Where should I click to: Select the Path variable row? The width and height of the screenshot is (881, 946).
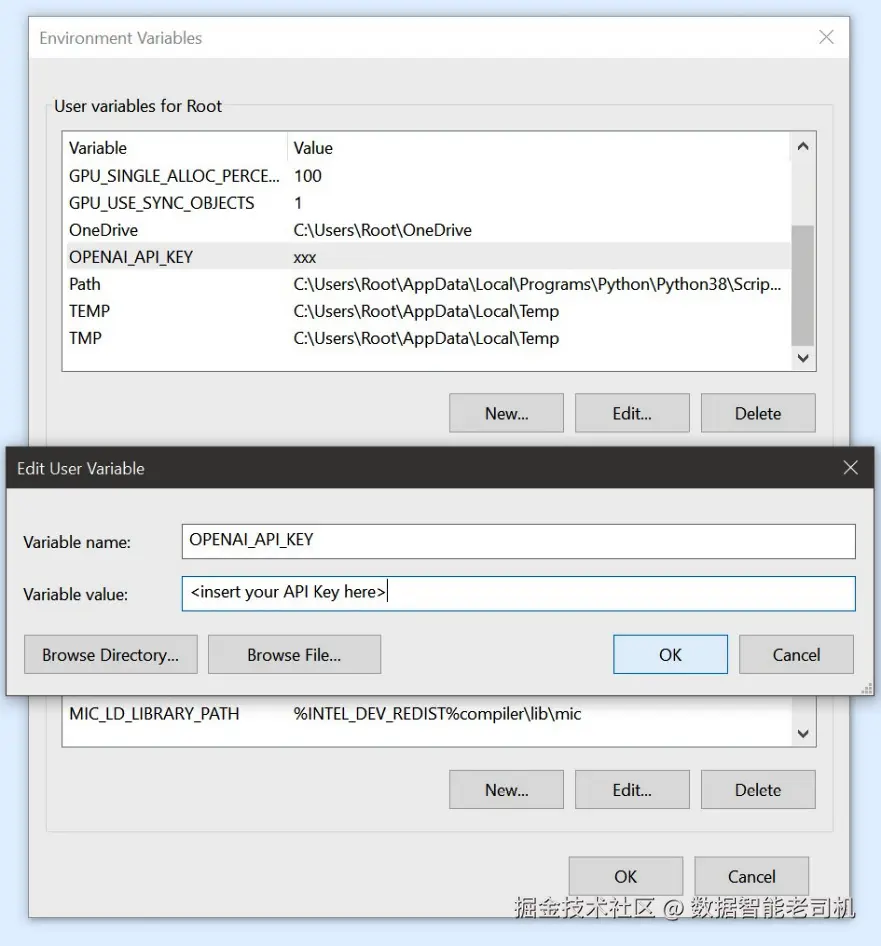(x=426, y=284)
